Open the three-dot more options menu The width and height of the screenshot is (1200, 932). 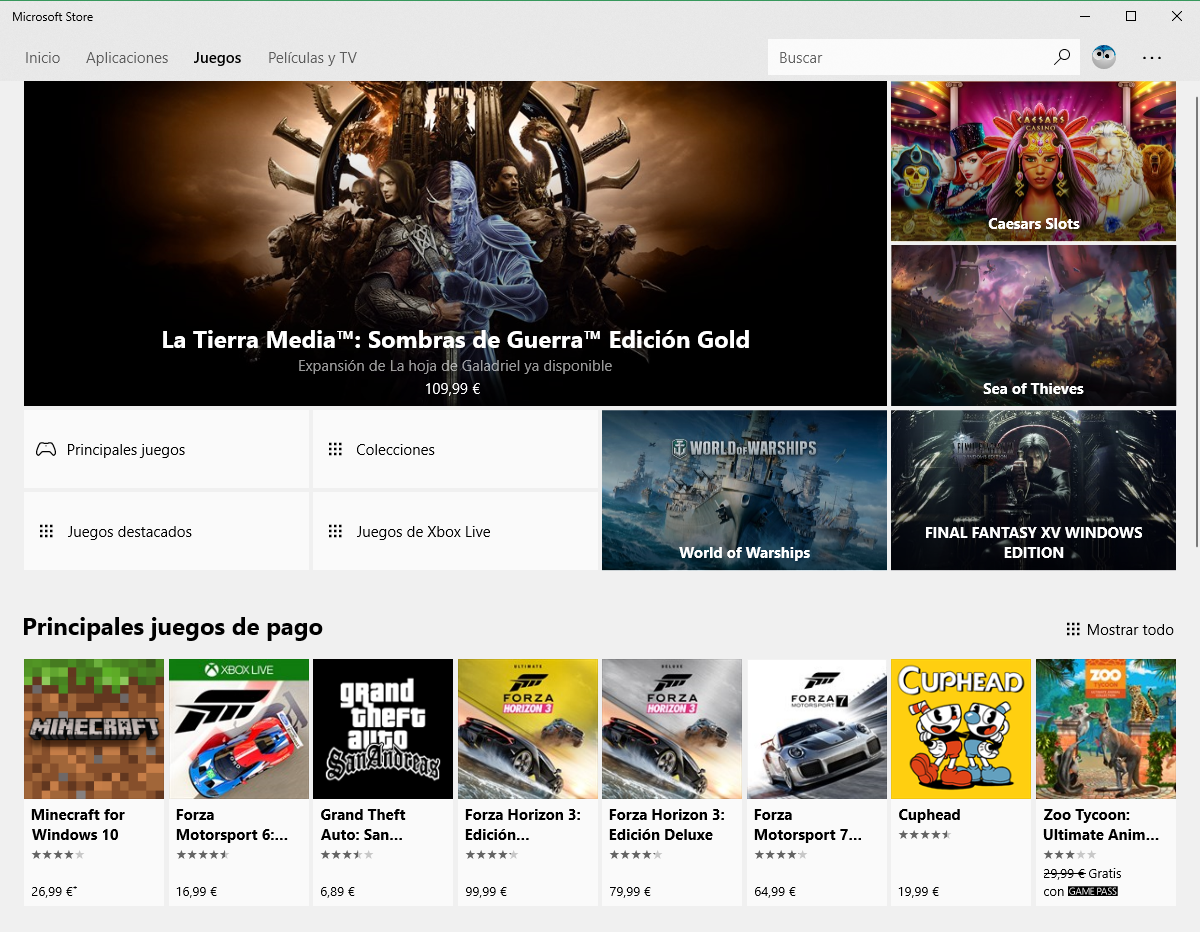coord(1152,58)
